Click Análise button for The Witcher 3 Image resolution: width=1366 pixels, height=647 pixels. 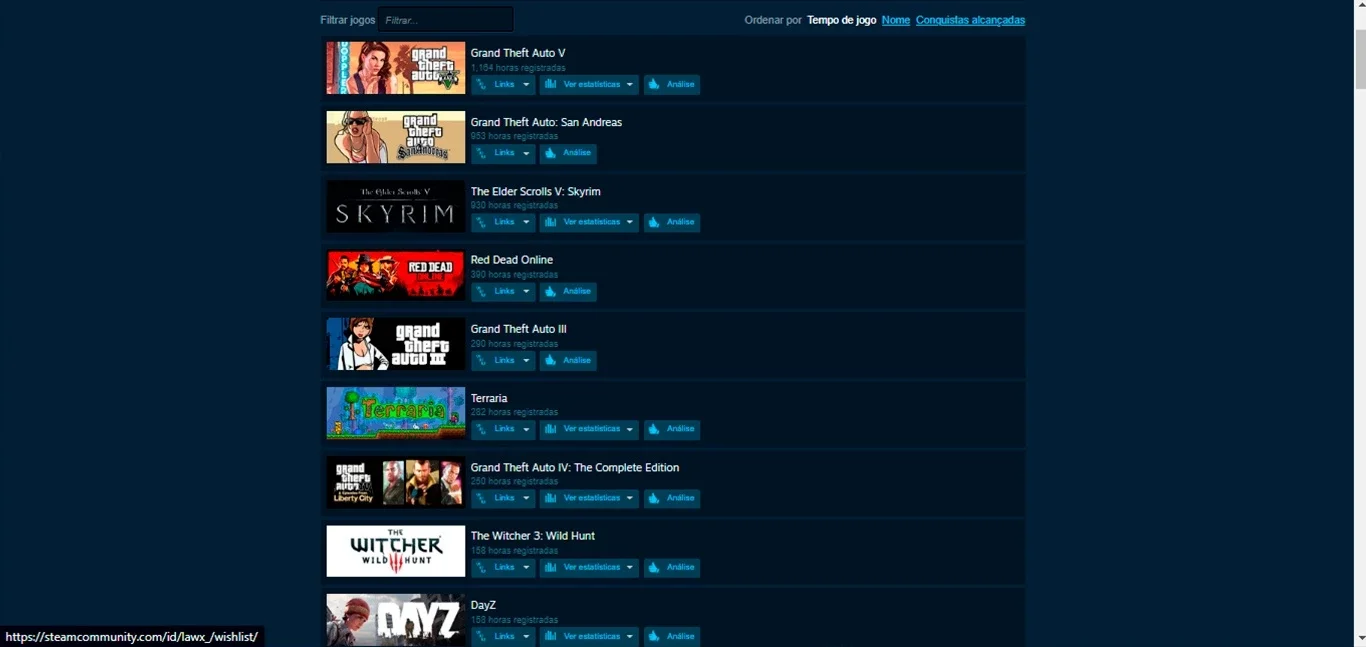point(672,568)
